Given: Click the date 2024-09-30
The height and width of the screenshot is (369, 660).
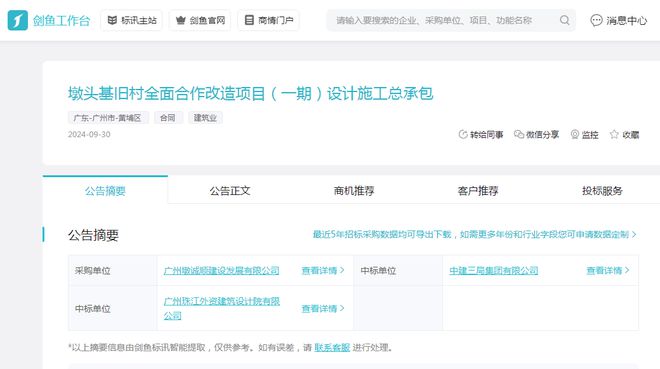Looking at the screenshot, I should (x=89, y=134).
